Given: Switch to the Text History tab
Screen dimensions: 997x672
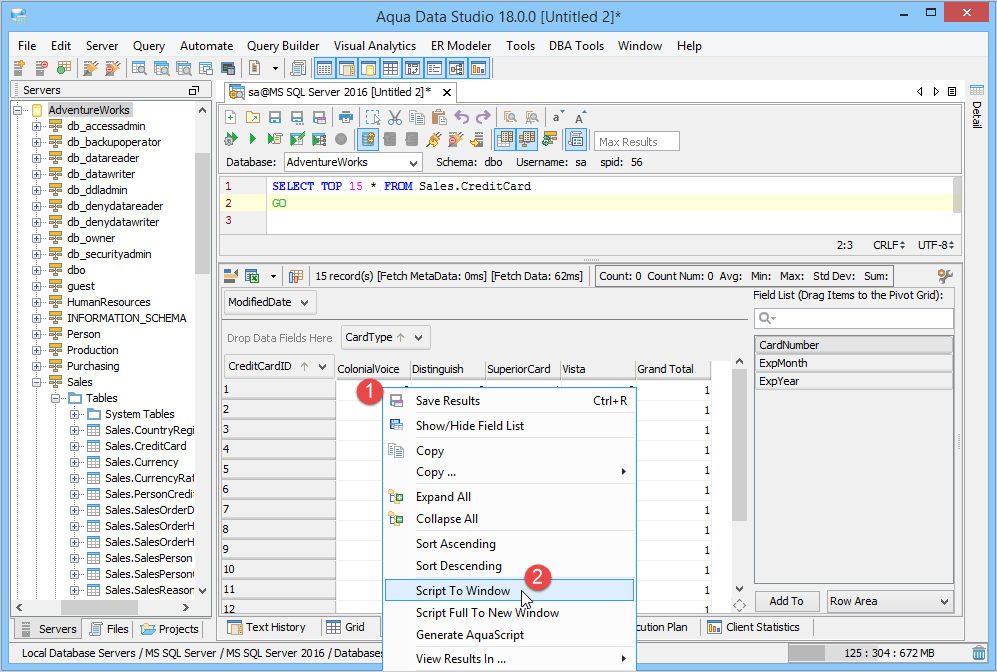Looking at the screenshot, I should pyautogui.click(x=267, y=627).
